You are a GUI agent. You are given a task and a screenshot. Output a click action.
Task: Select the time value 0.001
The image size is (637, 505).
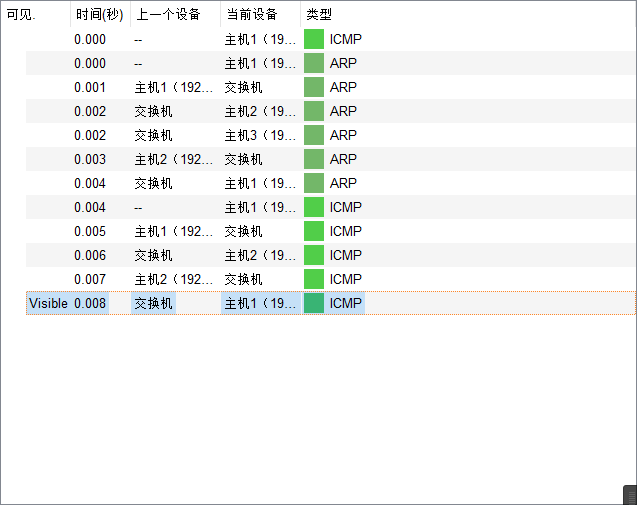(90, 87)
